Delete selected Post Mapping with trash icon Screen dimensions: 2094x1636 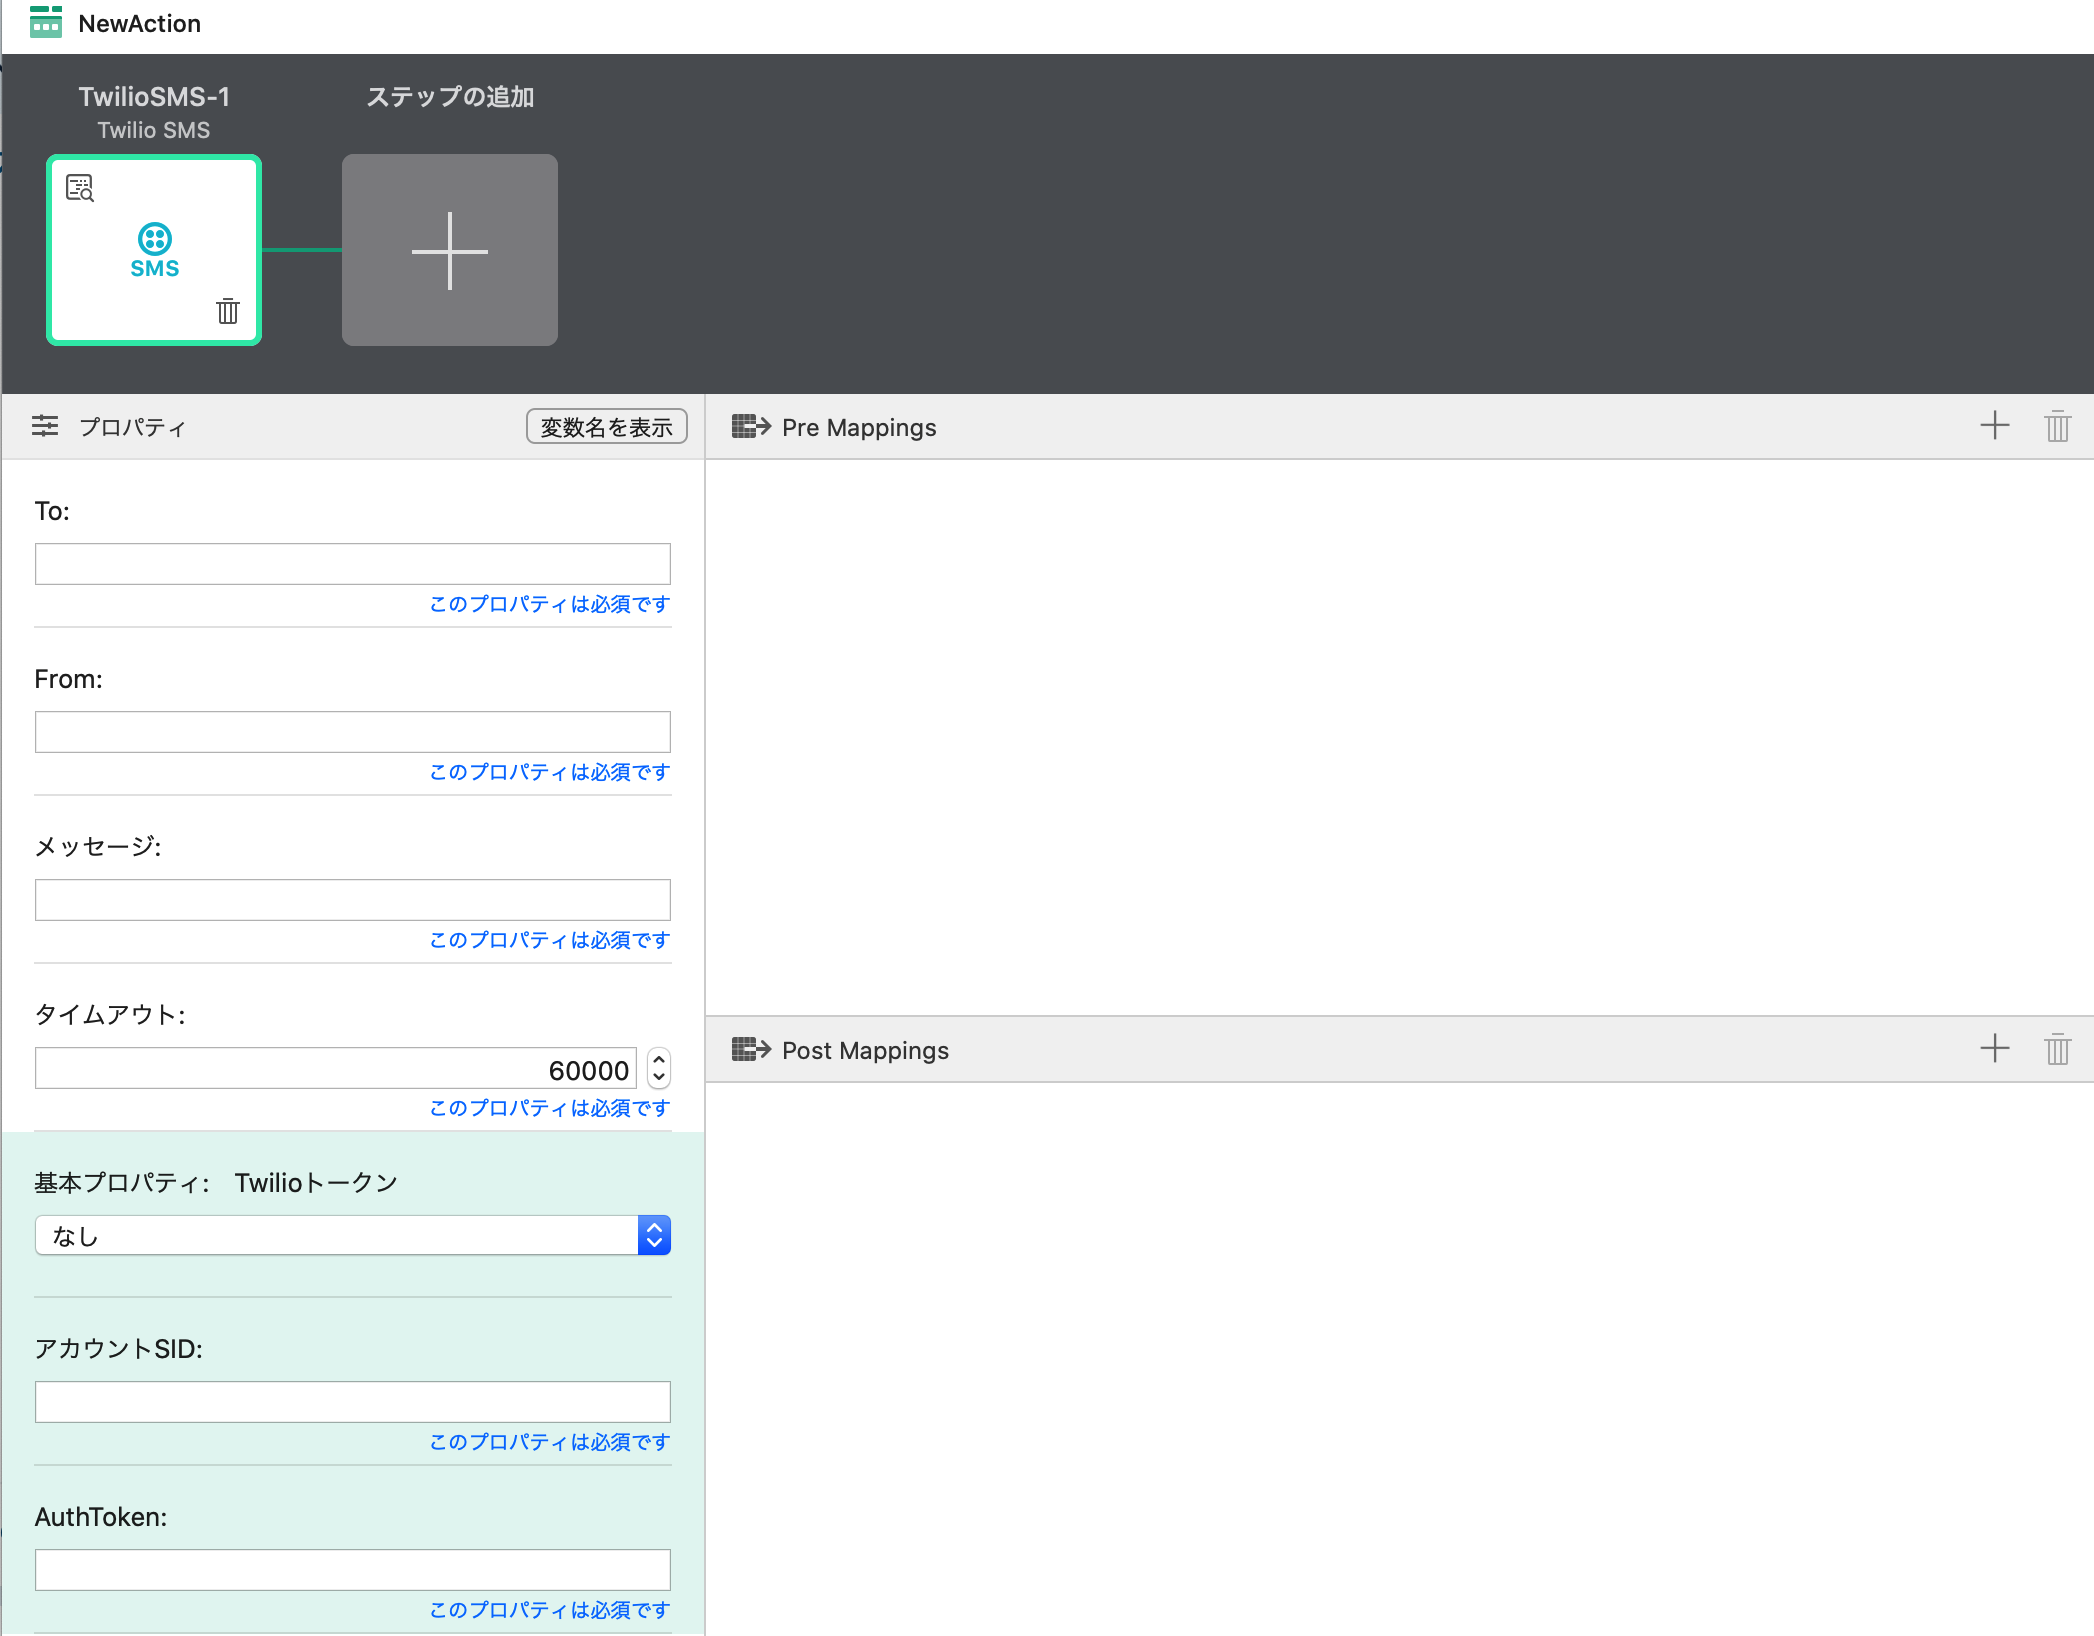(2057, 1049)
